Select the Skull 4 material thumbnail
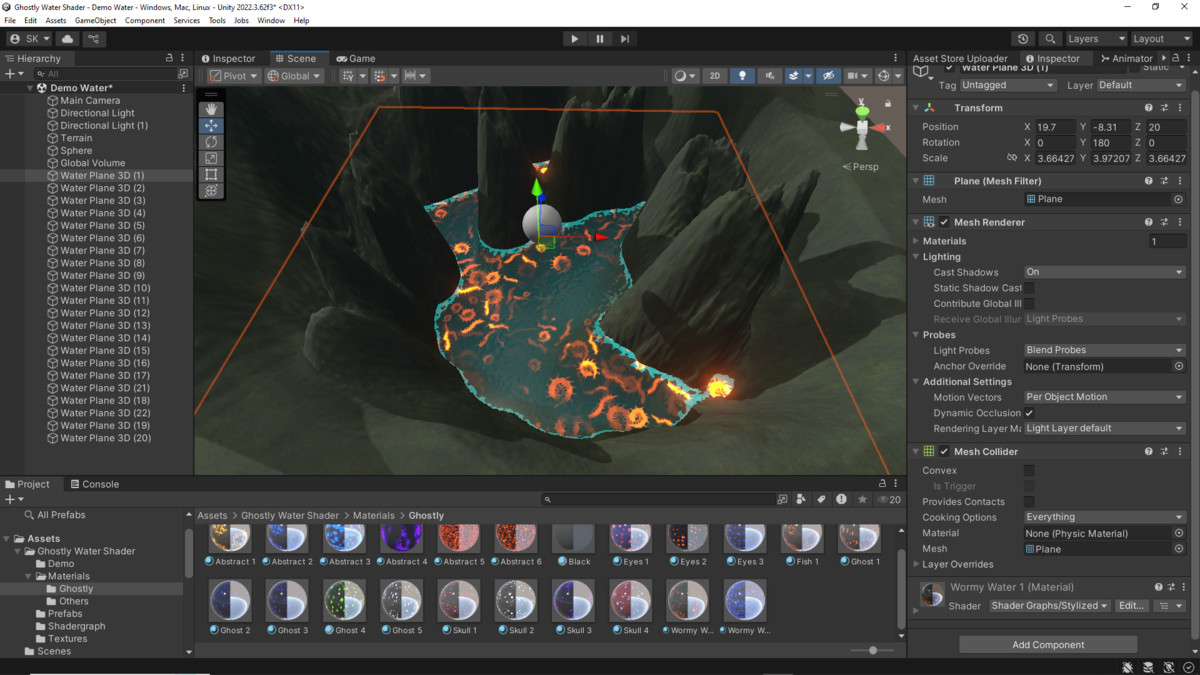This screenshot has width=1200, height=675. pyautogui.click(x=630, y=601)
